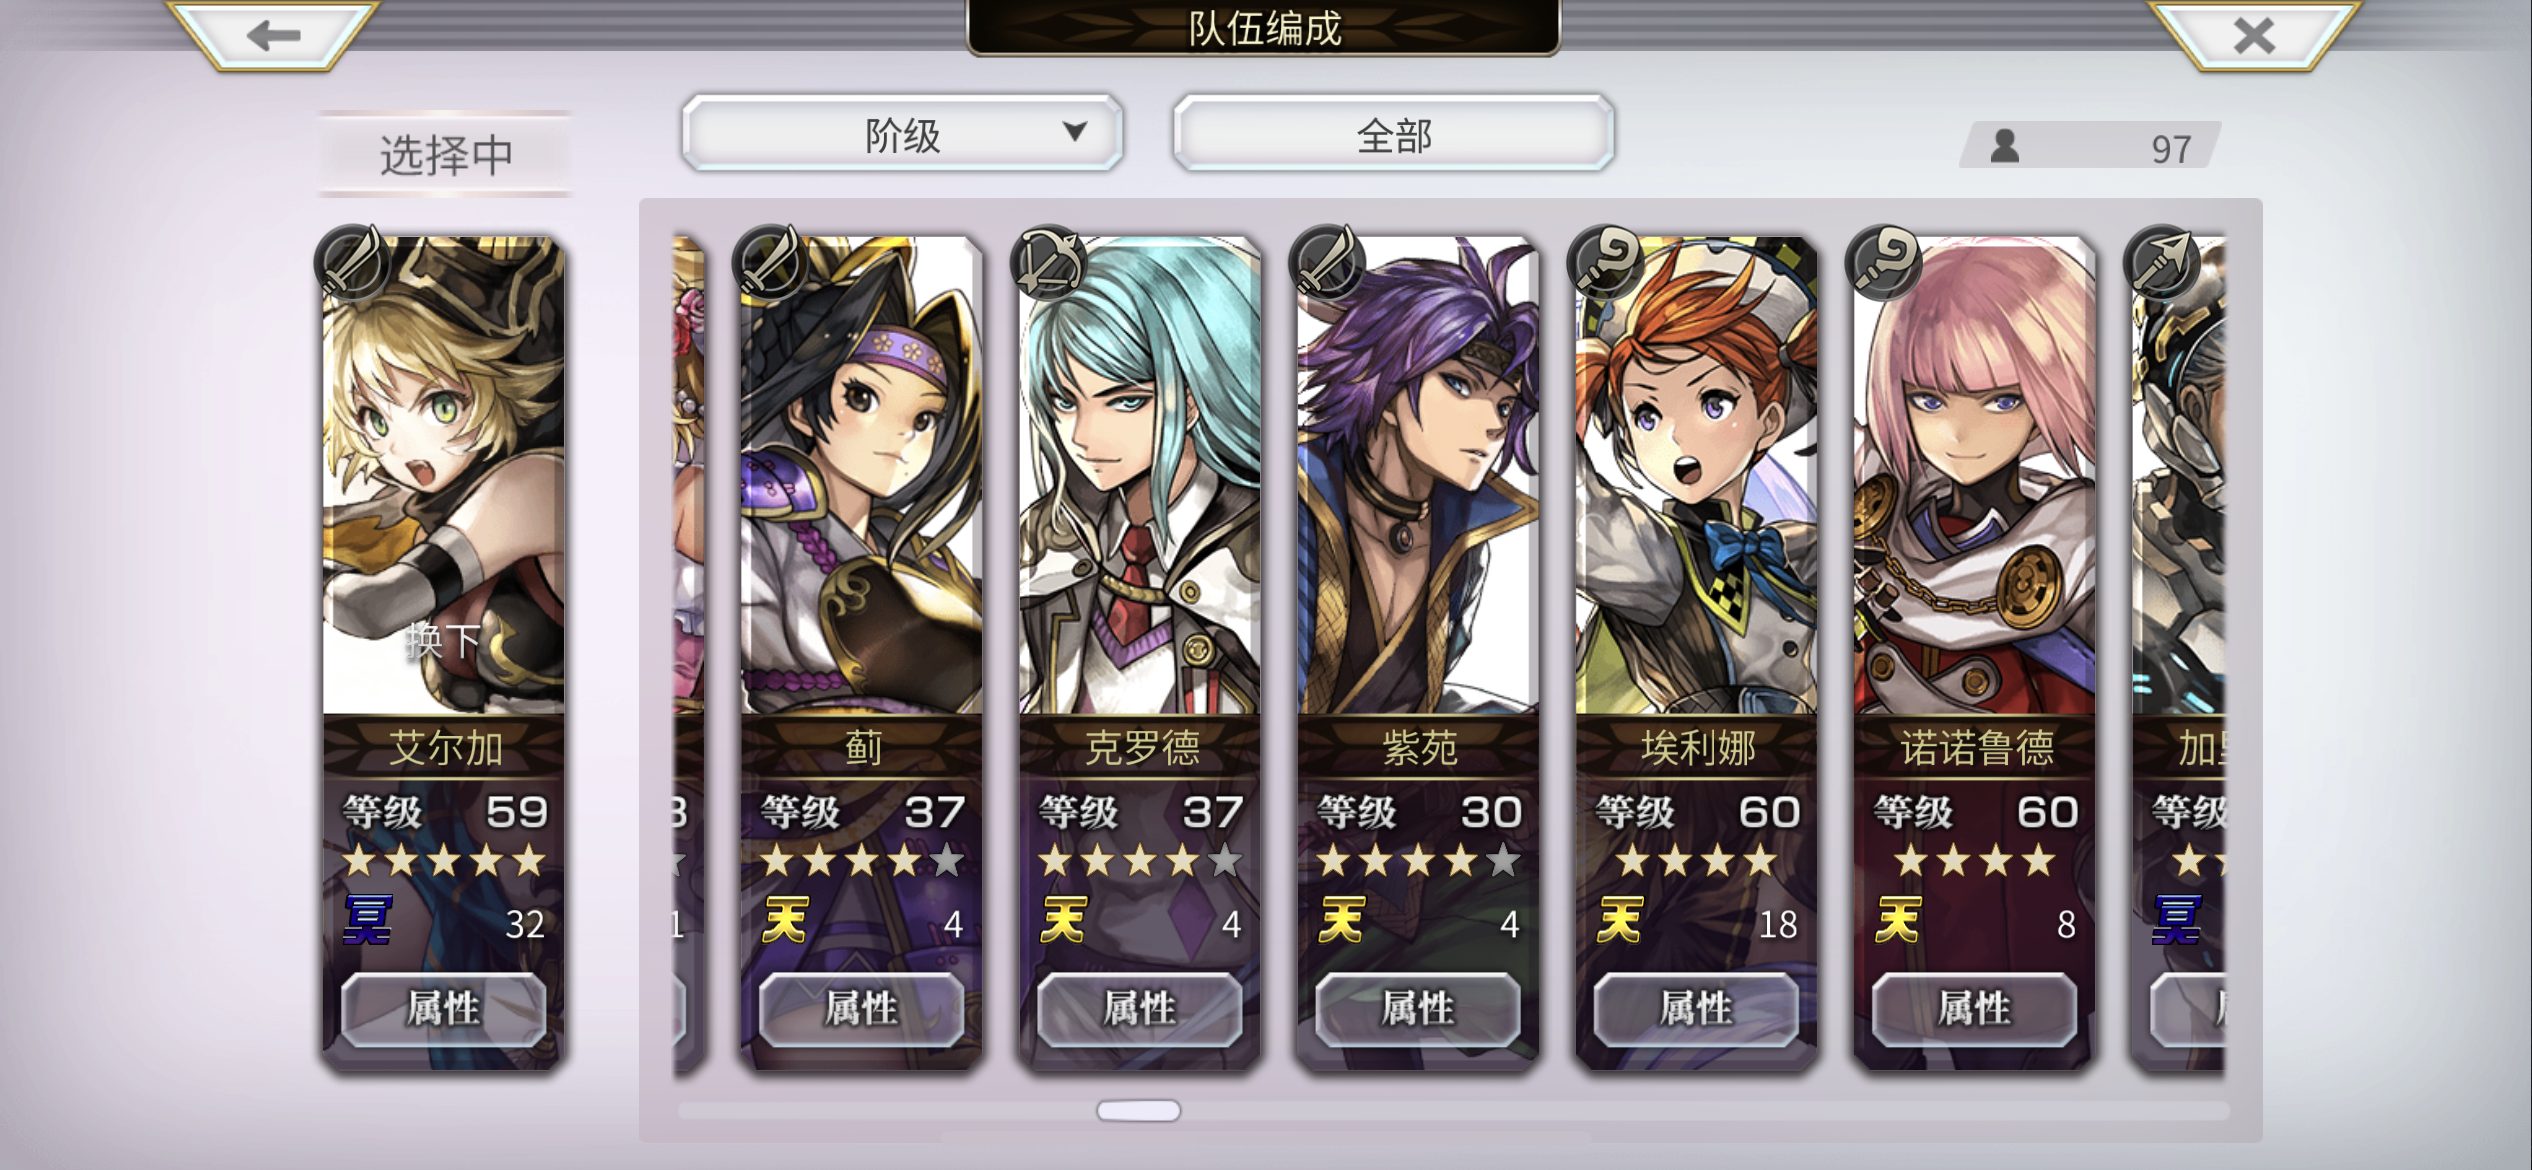2532x1170 pixels.
Task: Click staff weapon icon on 诺诺鲁德 card
Action: 1883,262
